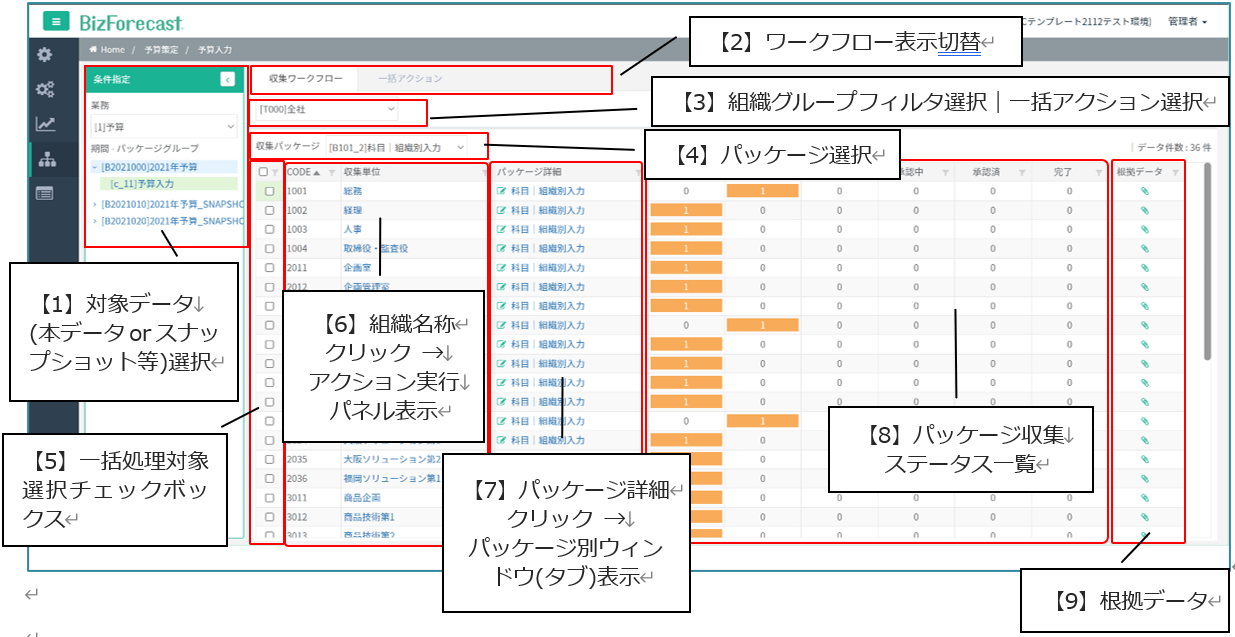Click the 経理 organization name link
Viewport: 1235px width, 637px height.
352,210
